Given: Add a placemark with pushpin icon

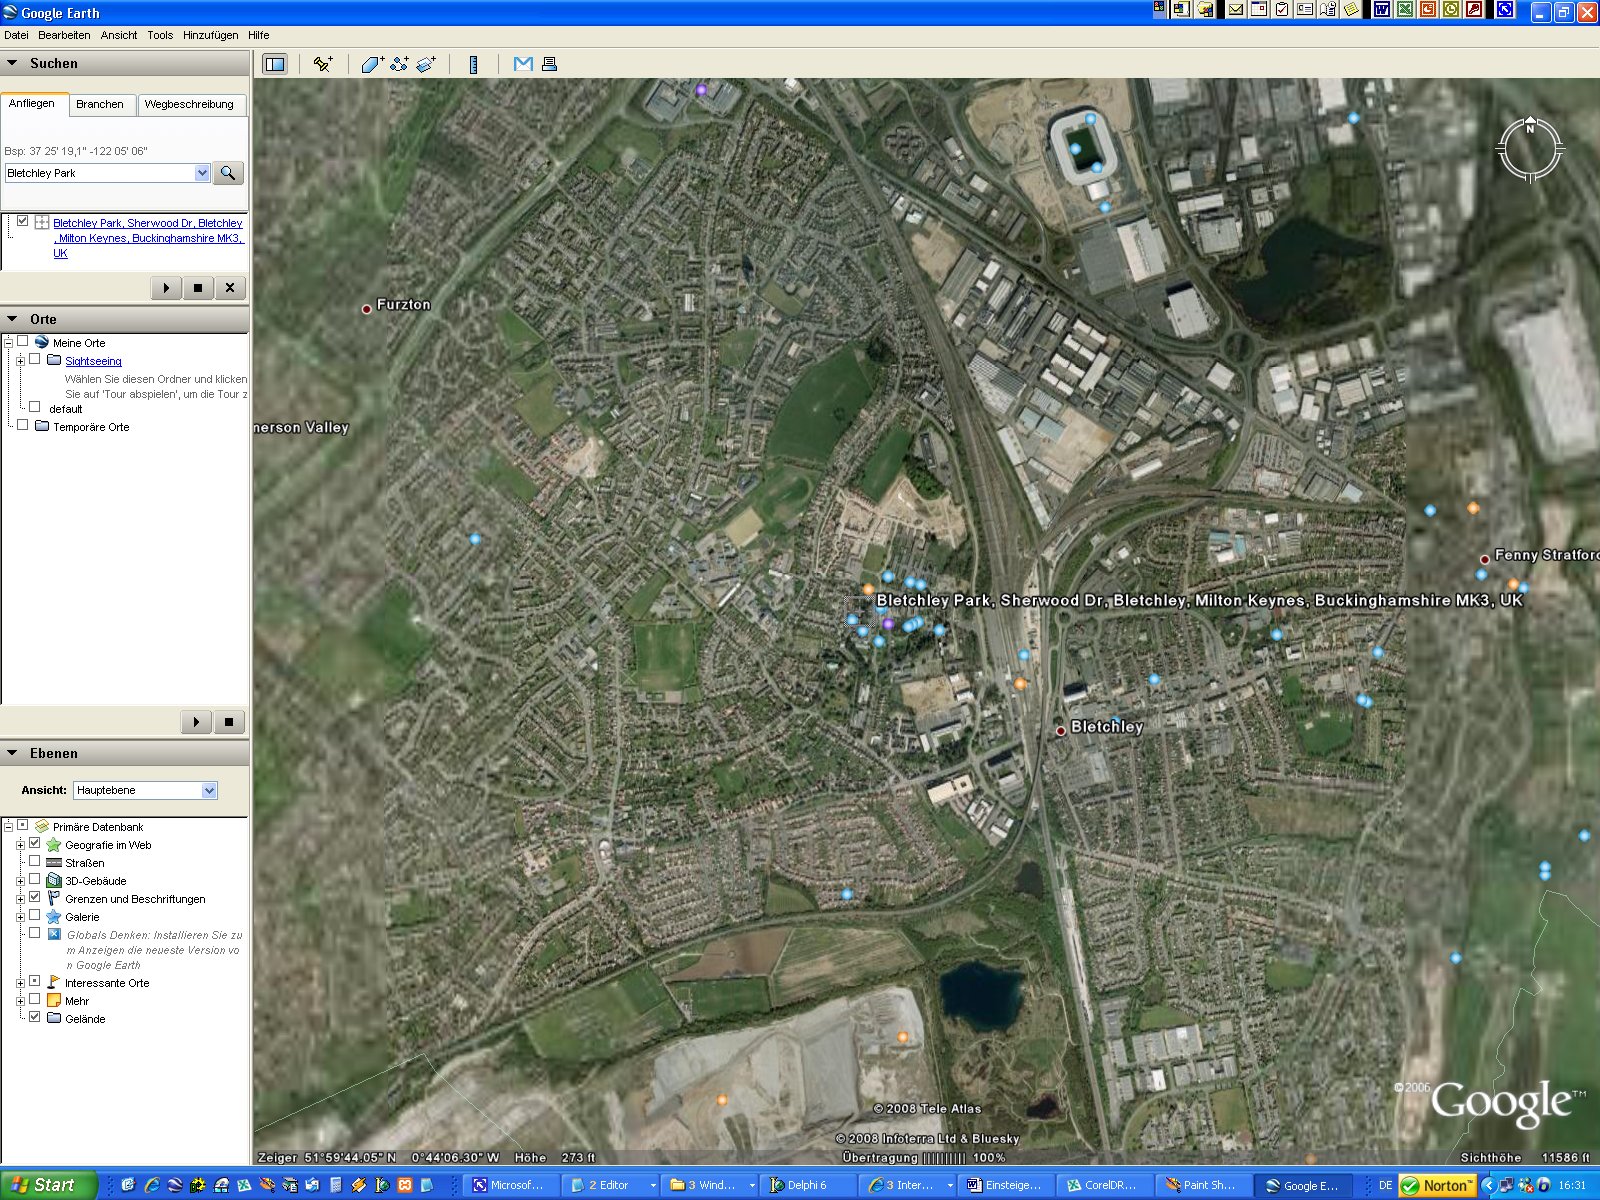Looking at the screenshot, I should 322,64.
